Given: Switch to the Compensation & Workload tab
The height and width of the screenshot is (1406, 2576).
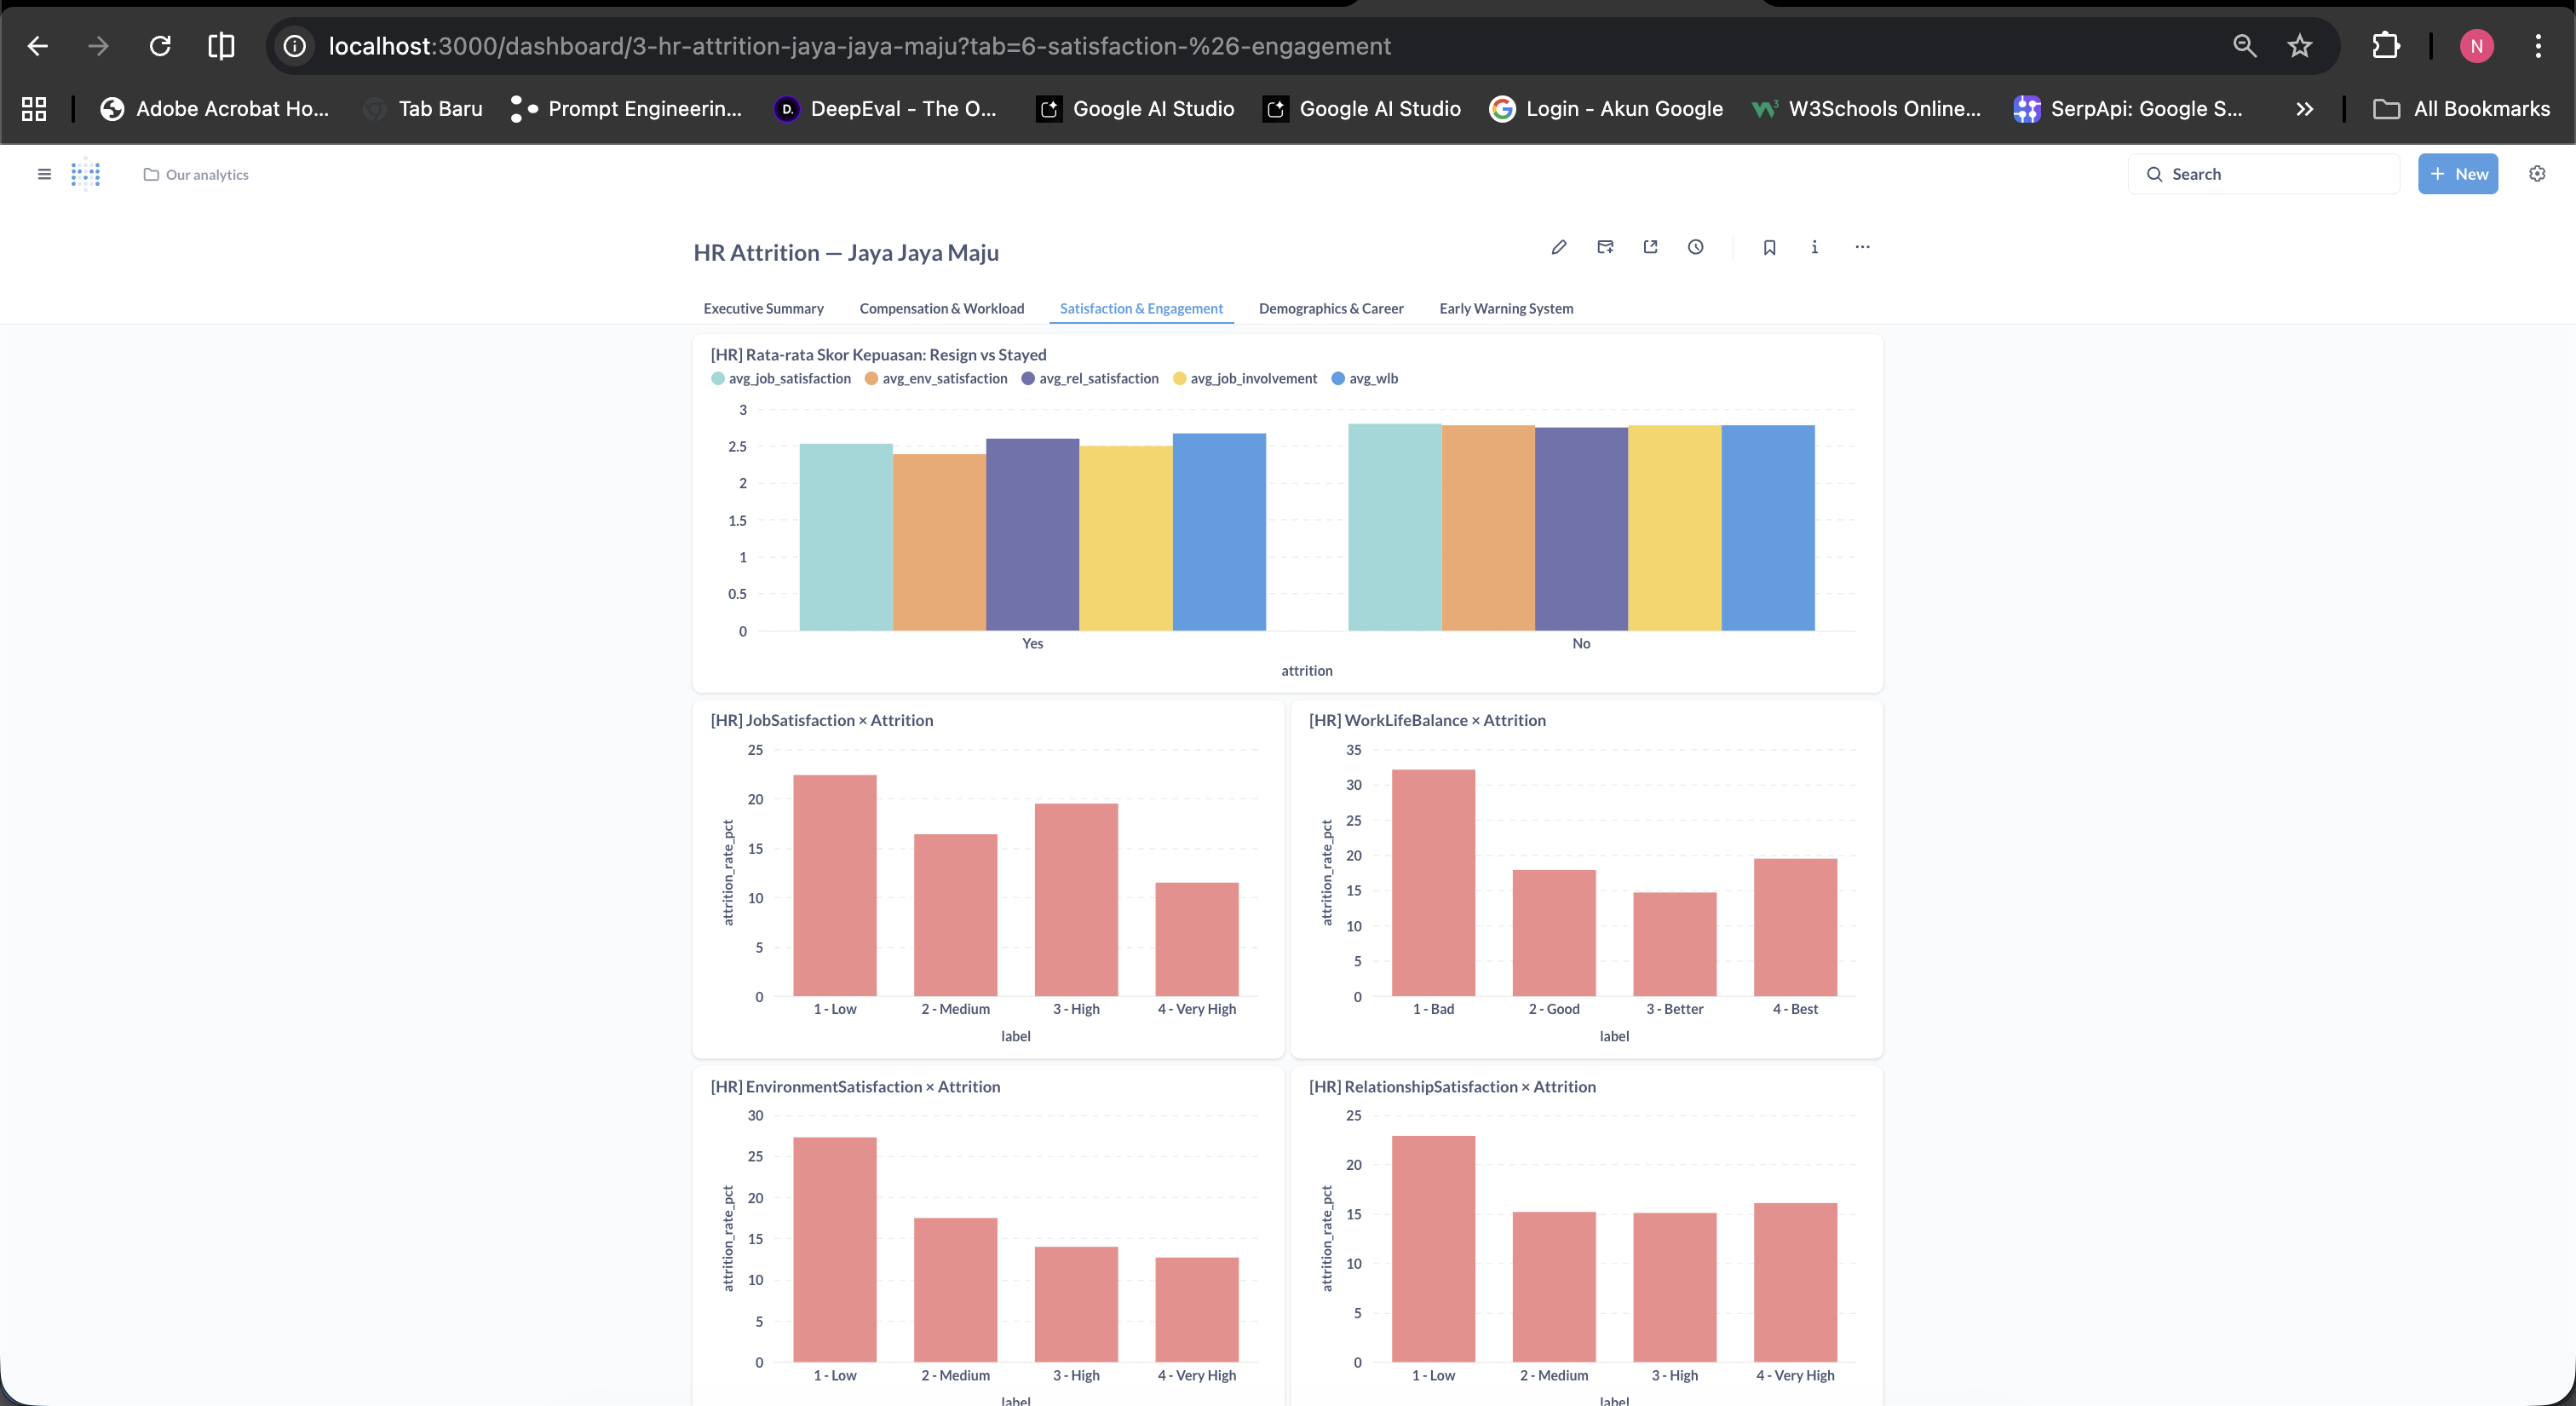Looking at the screenshot, I should pyautogui.click(x=942, y=309).
